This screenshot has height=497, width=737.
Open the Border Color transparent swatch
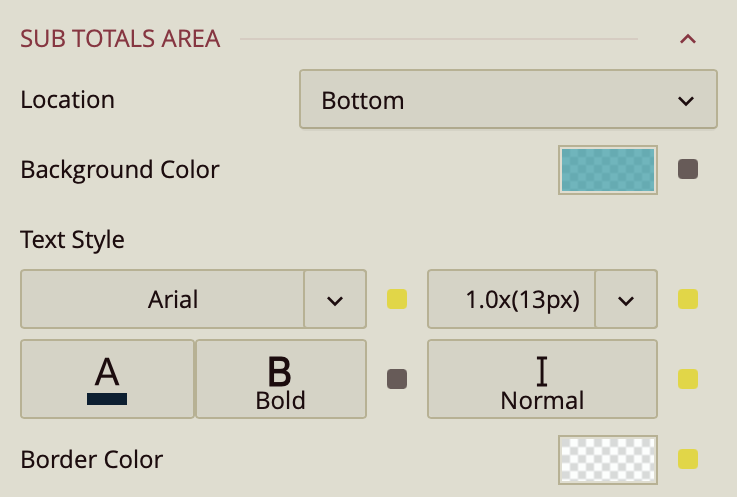click(608, 459)
